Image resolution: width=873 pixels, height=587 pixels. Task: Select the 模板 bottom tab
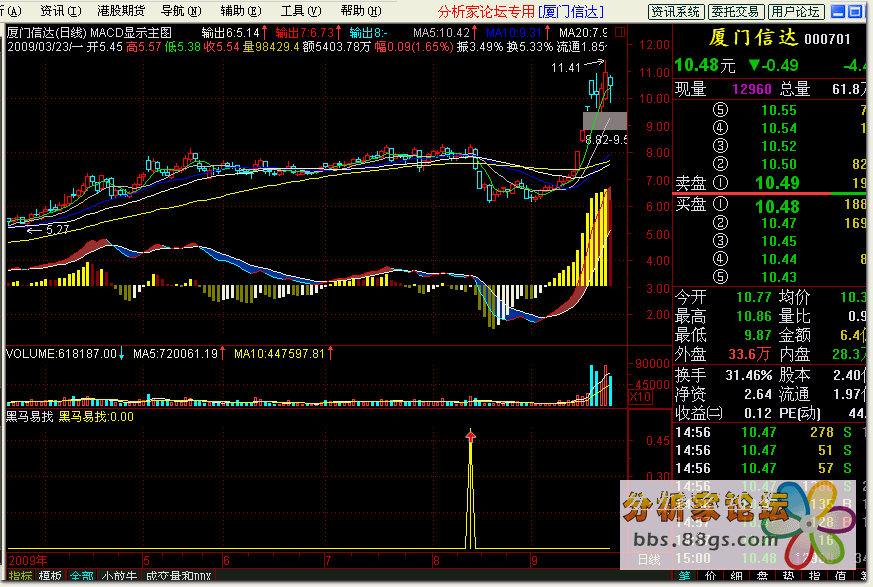[x=50, y=576]
